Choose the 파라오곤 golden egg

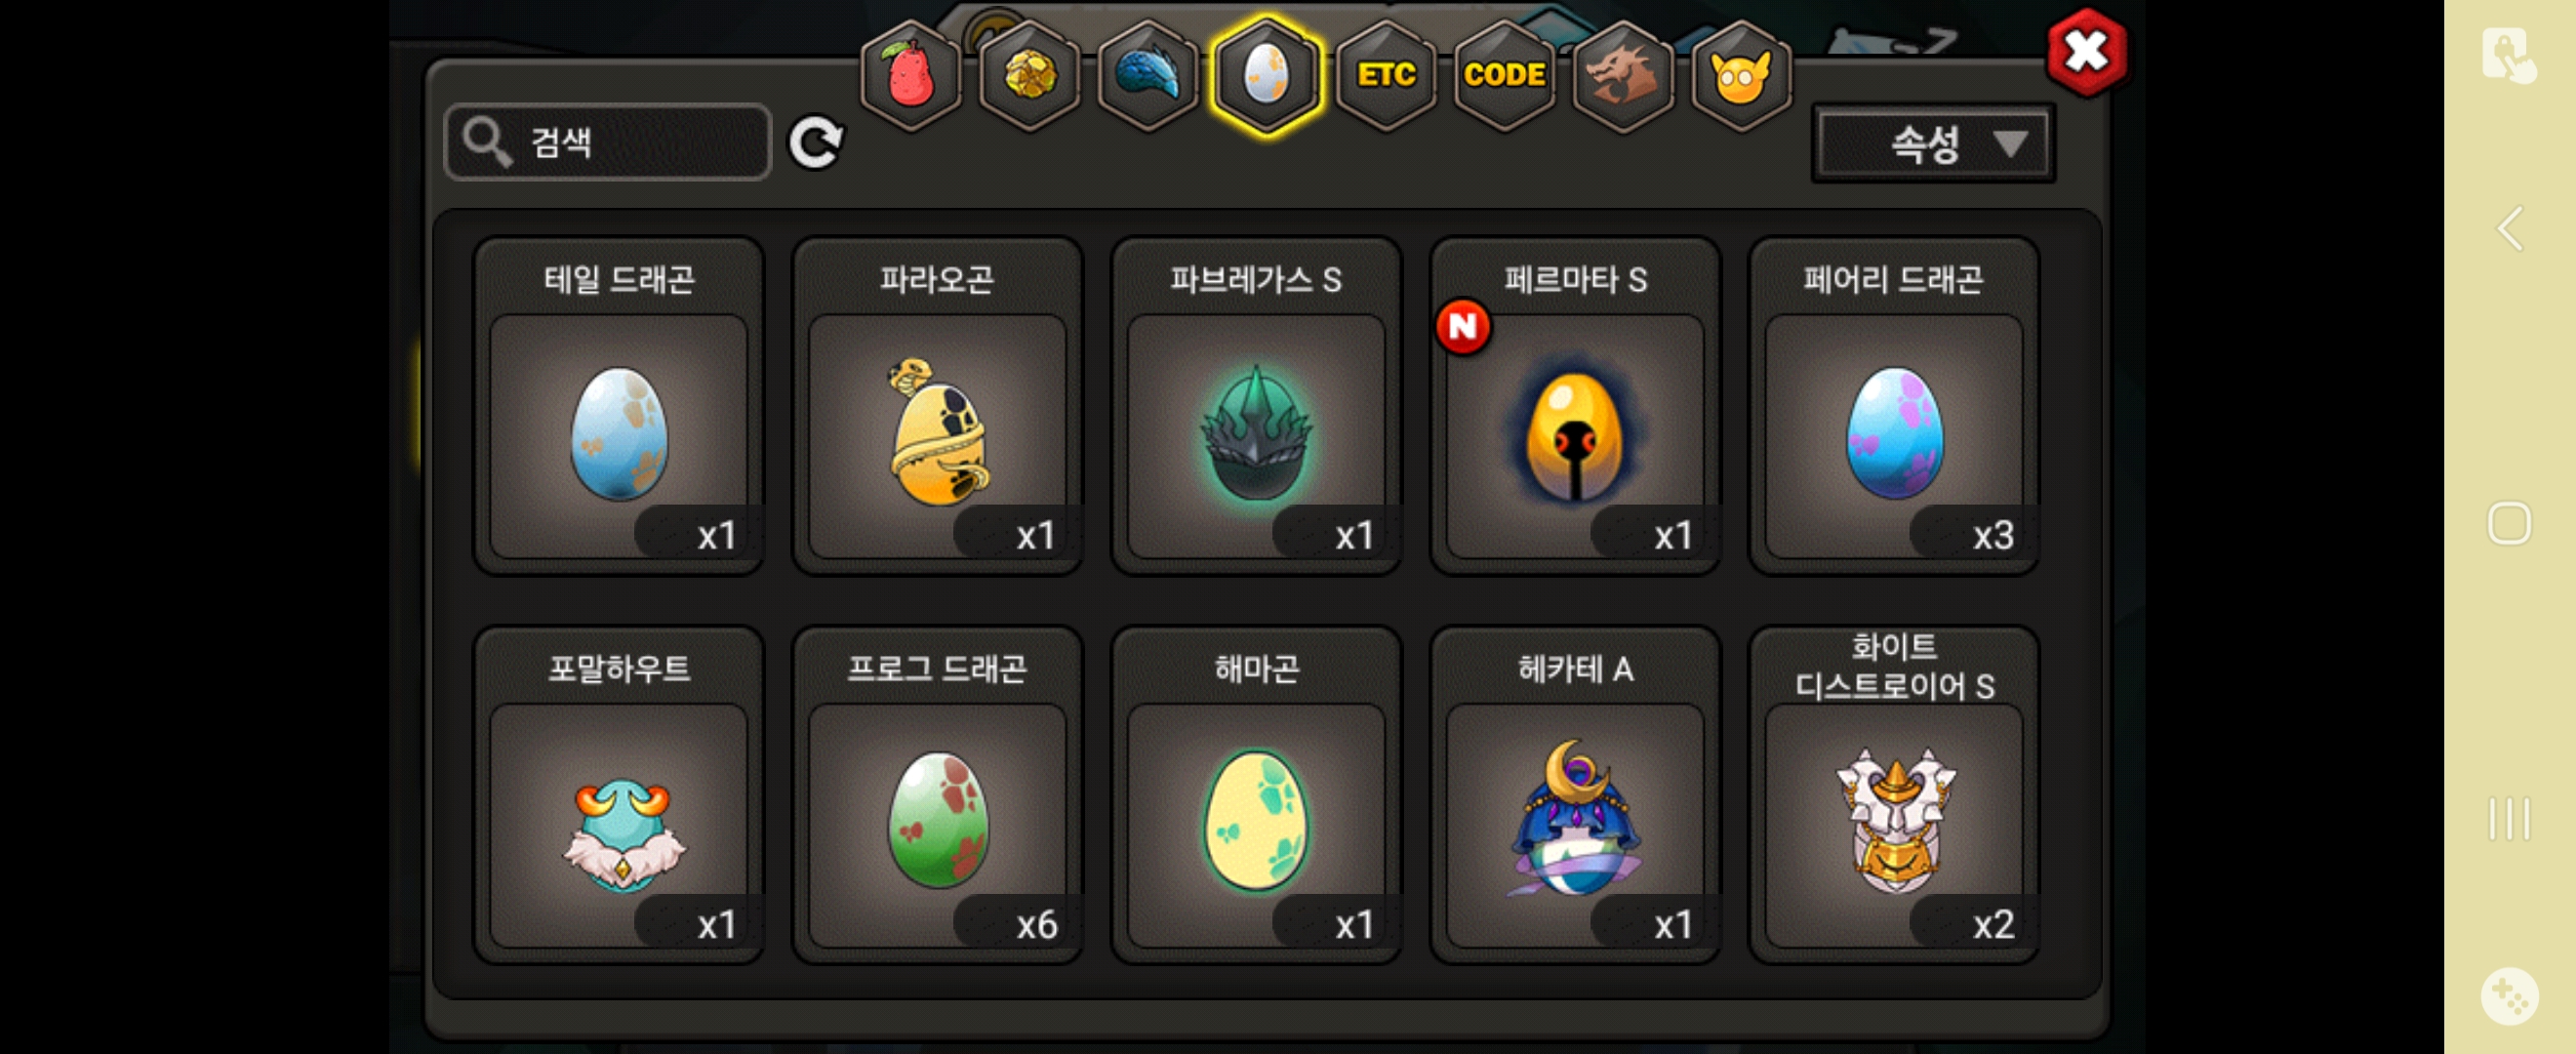937,406
